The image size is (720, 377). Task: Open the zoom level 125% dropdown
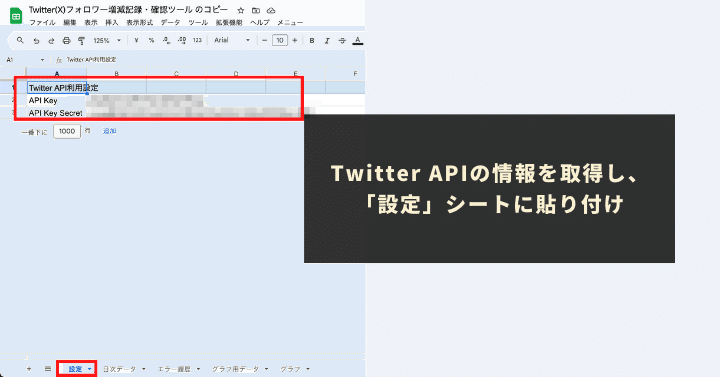tap(107, 40)
